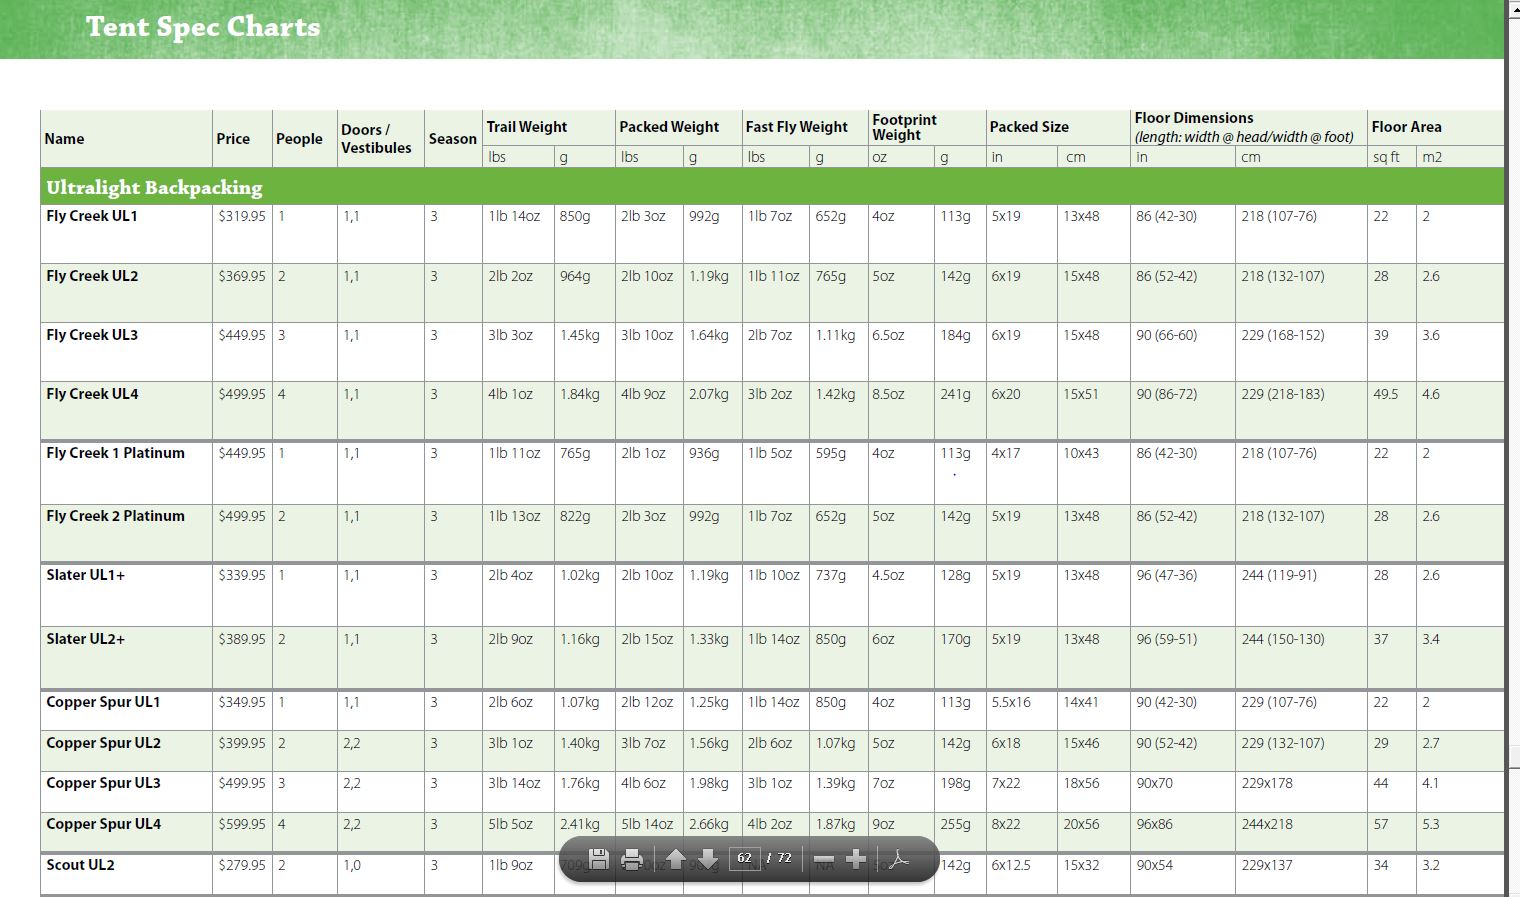Click the Doors / Vestibules column header
The height and width of the screenshot is (897, 1520).
coord(376,139)
